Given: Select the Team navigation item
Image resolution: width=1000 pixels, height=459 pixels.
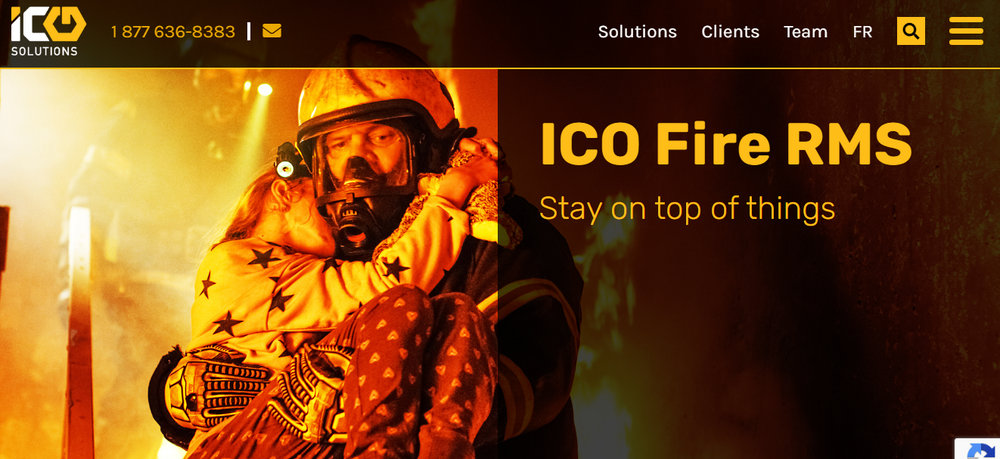Looking at the screenshot, I should tap(805, 32).
